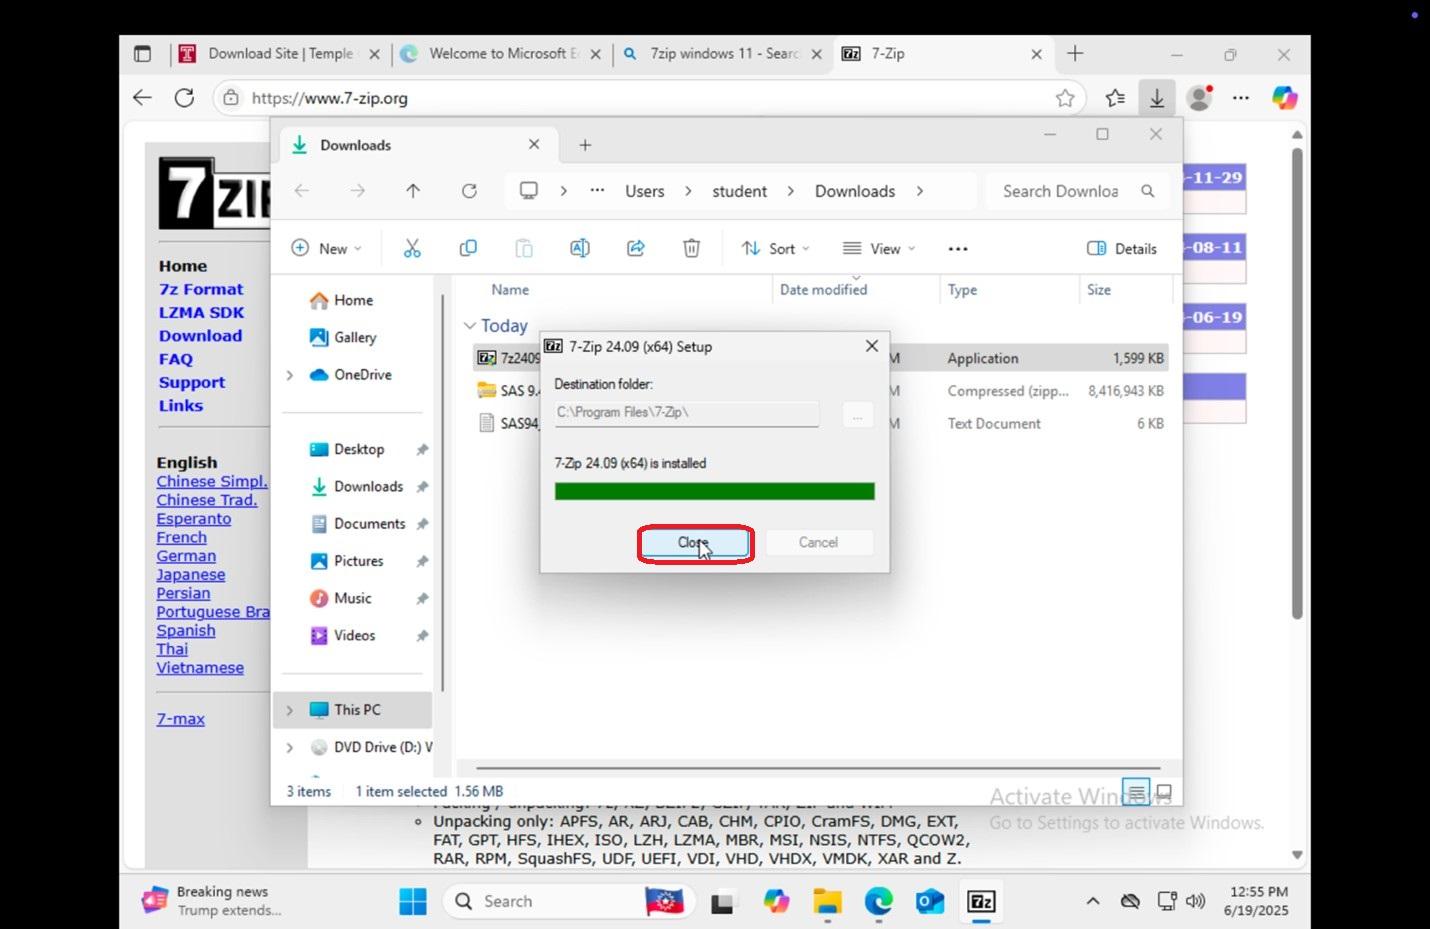1430x929 pixels.
Task: Click the Date modified column header
Action: pyautogui.click(x=823, y=290)
